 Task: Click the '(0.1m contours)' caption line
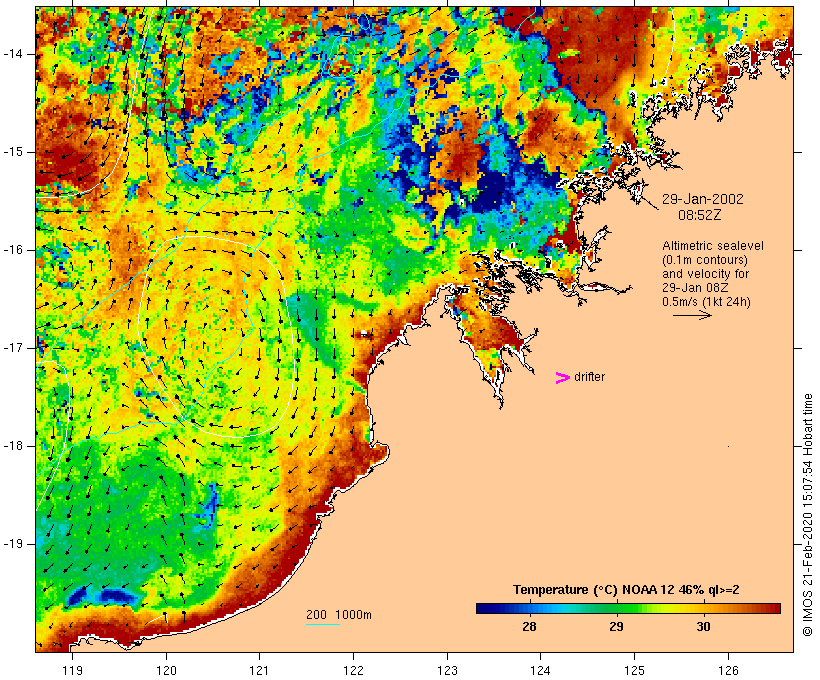tap(705, 260)
